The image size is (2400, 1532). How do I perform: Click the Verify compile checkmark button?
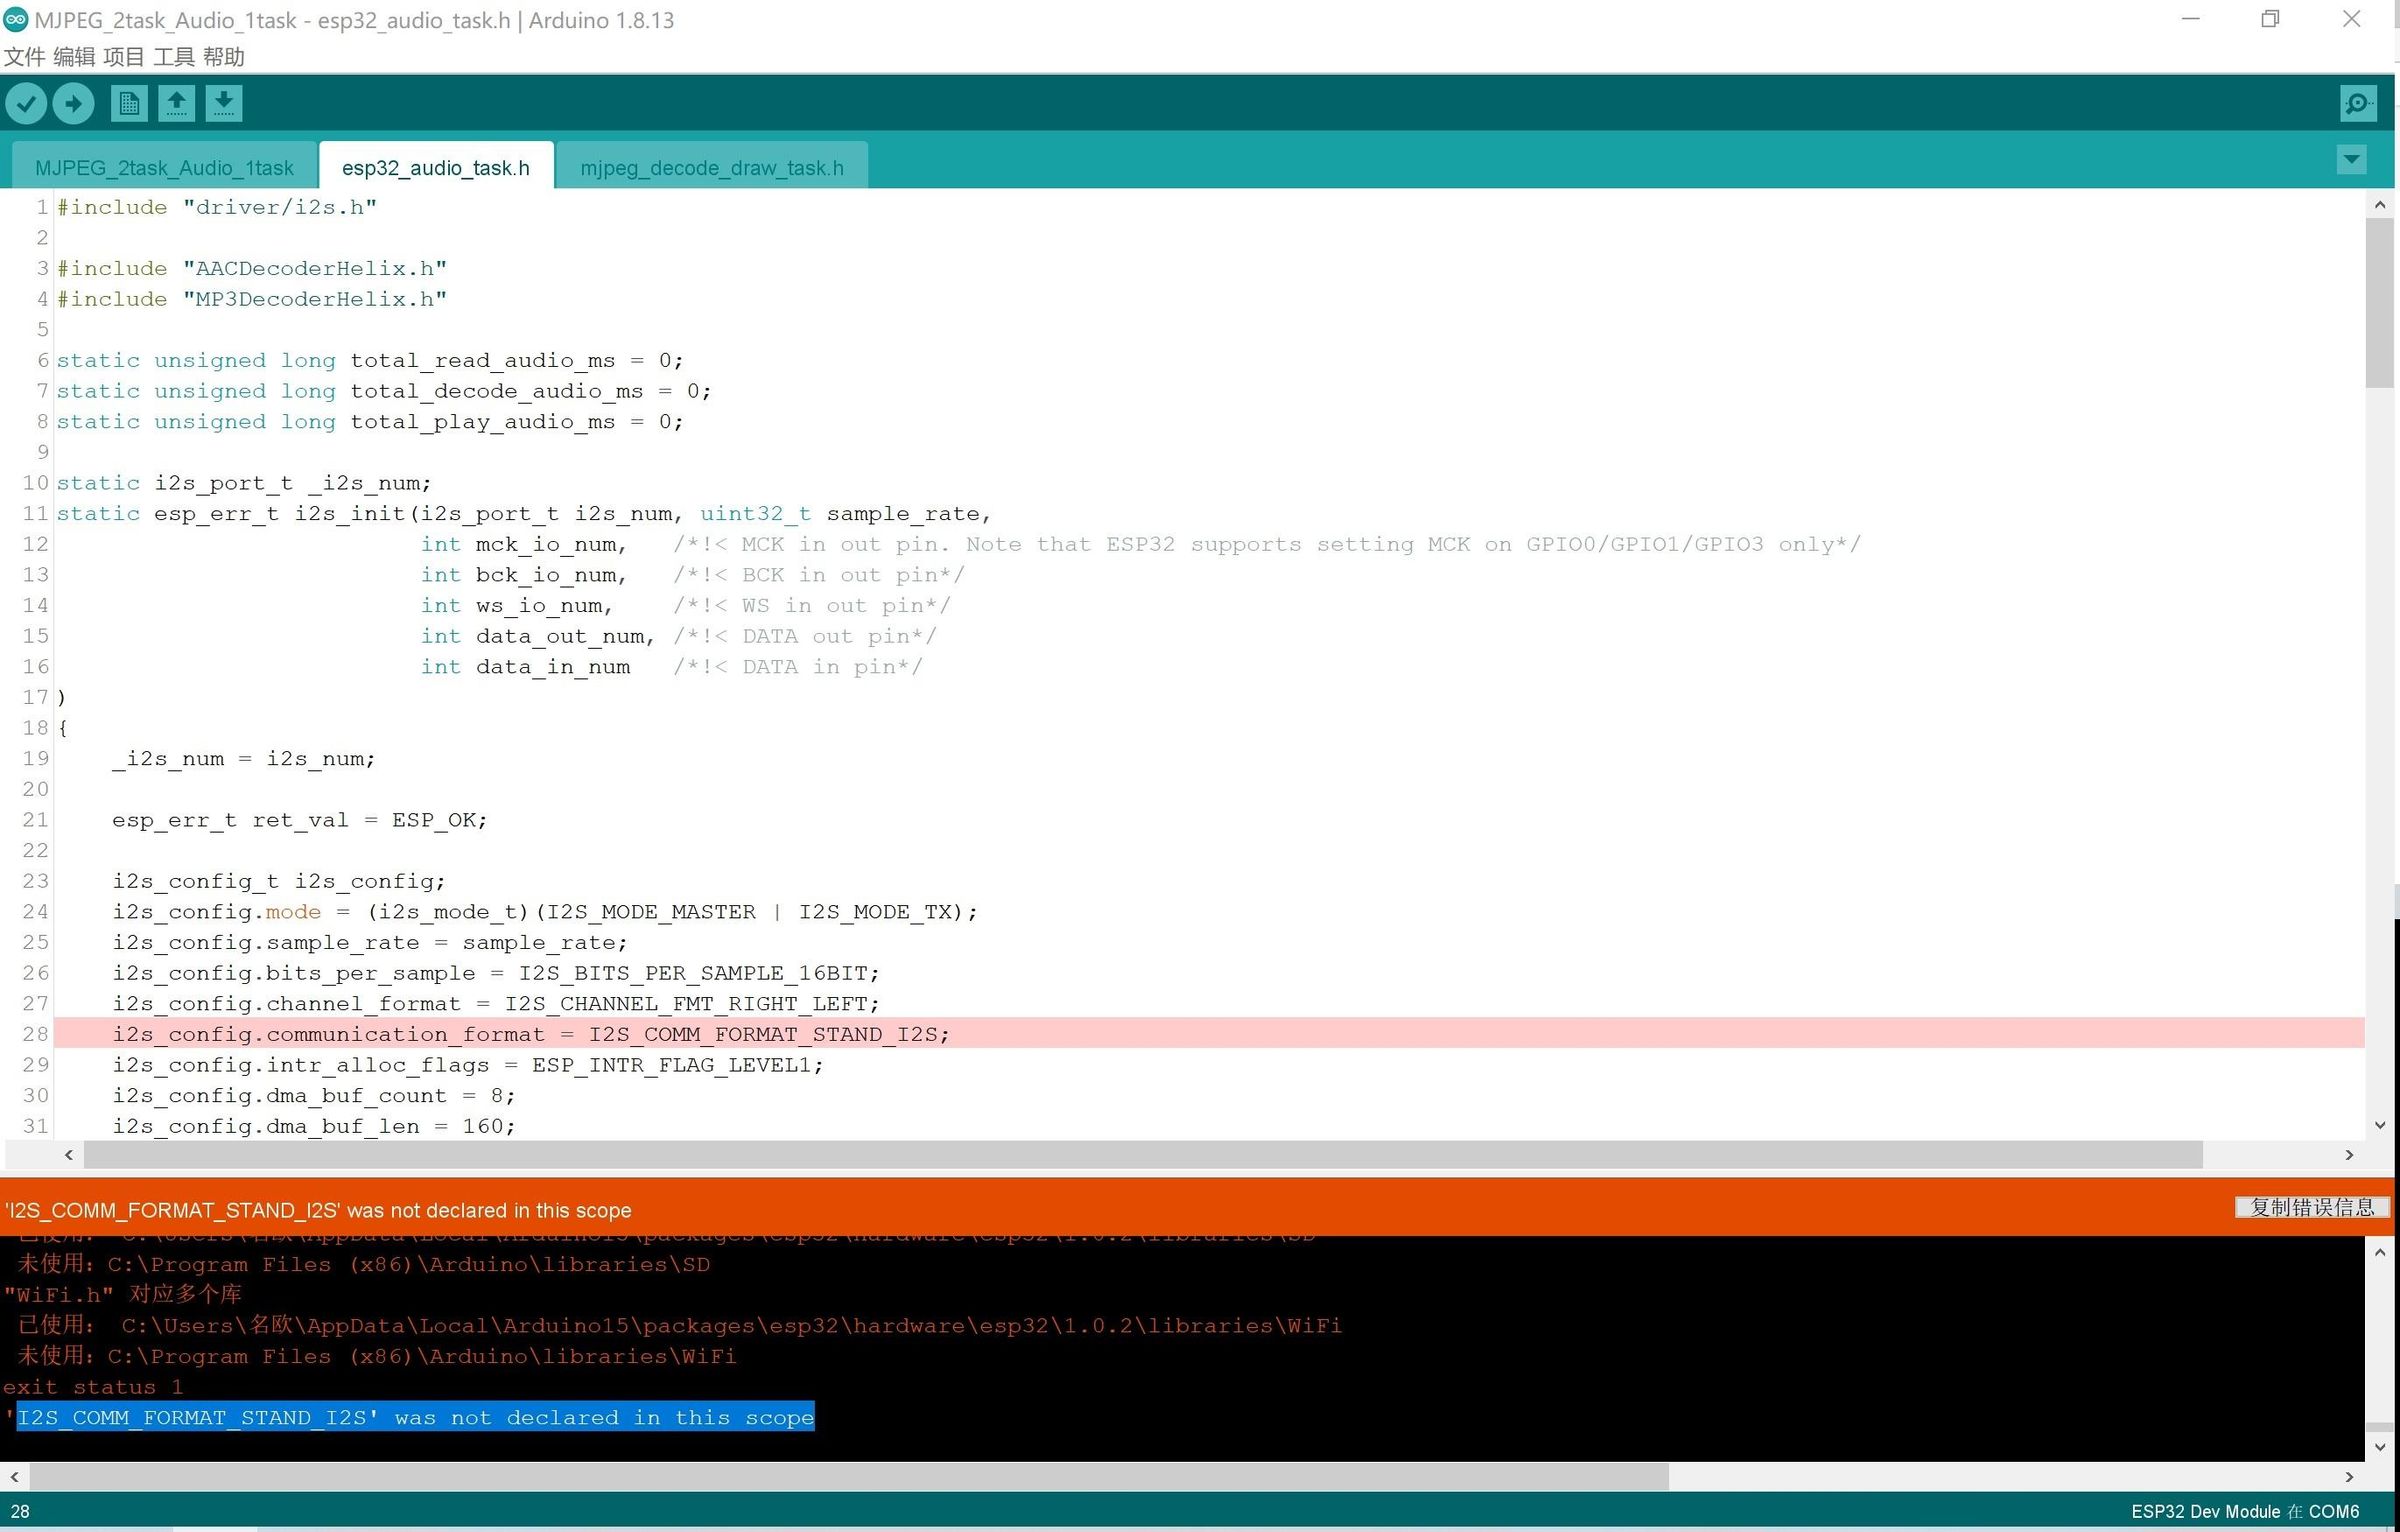(27, 103)
